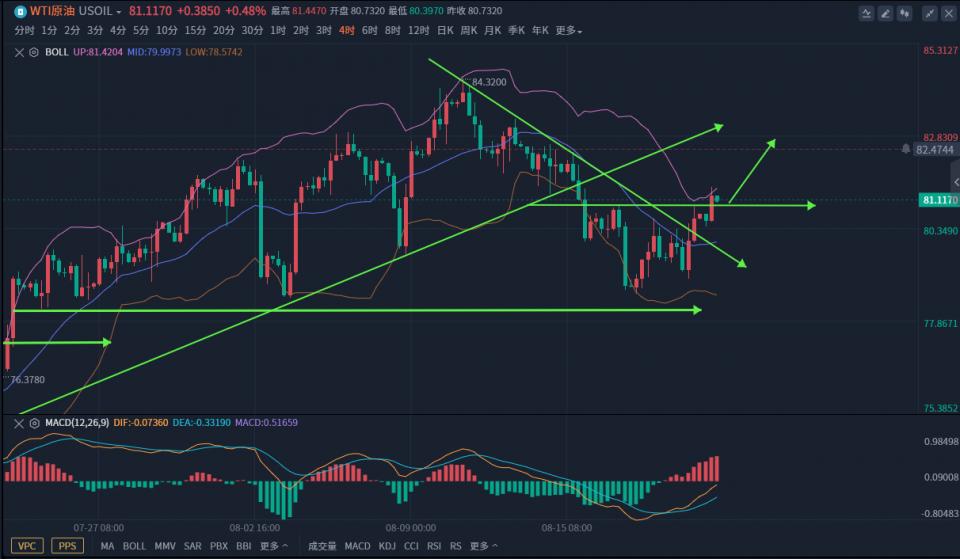This screenshot has width=960, height=559.
Task: Enable the PBX main indicator
Action: [219, 546]
